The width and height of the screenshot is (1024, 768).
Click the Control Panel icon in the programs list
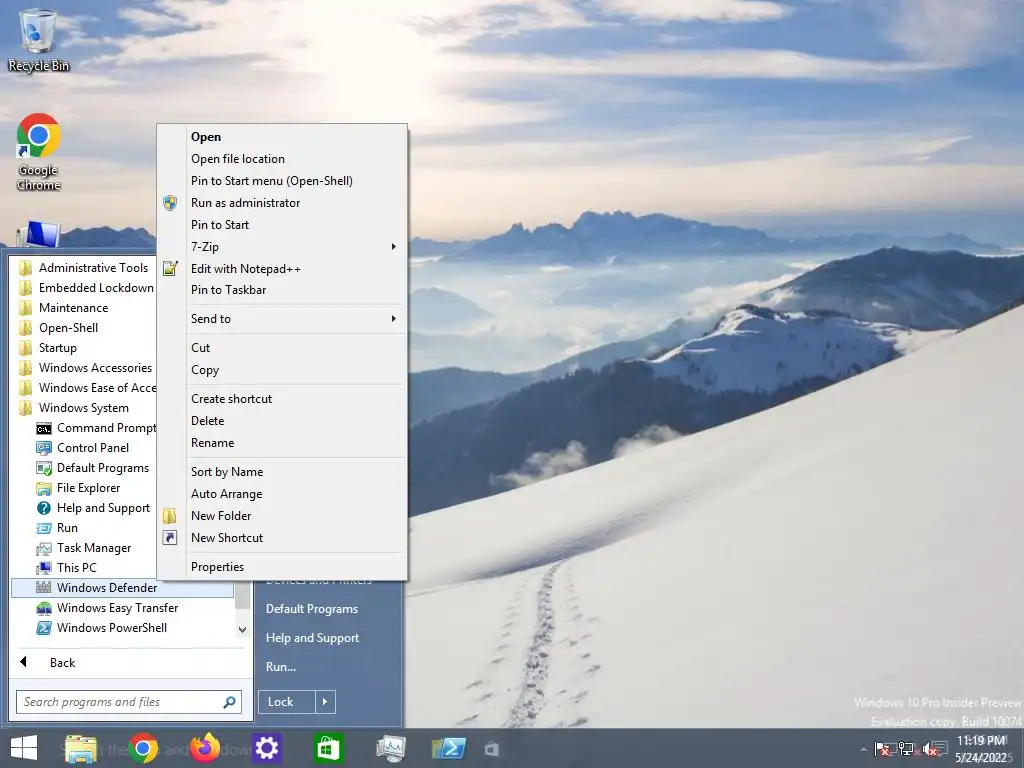44,448
